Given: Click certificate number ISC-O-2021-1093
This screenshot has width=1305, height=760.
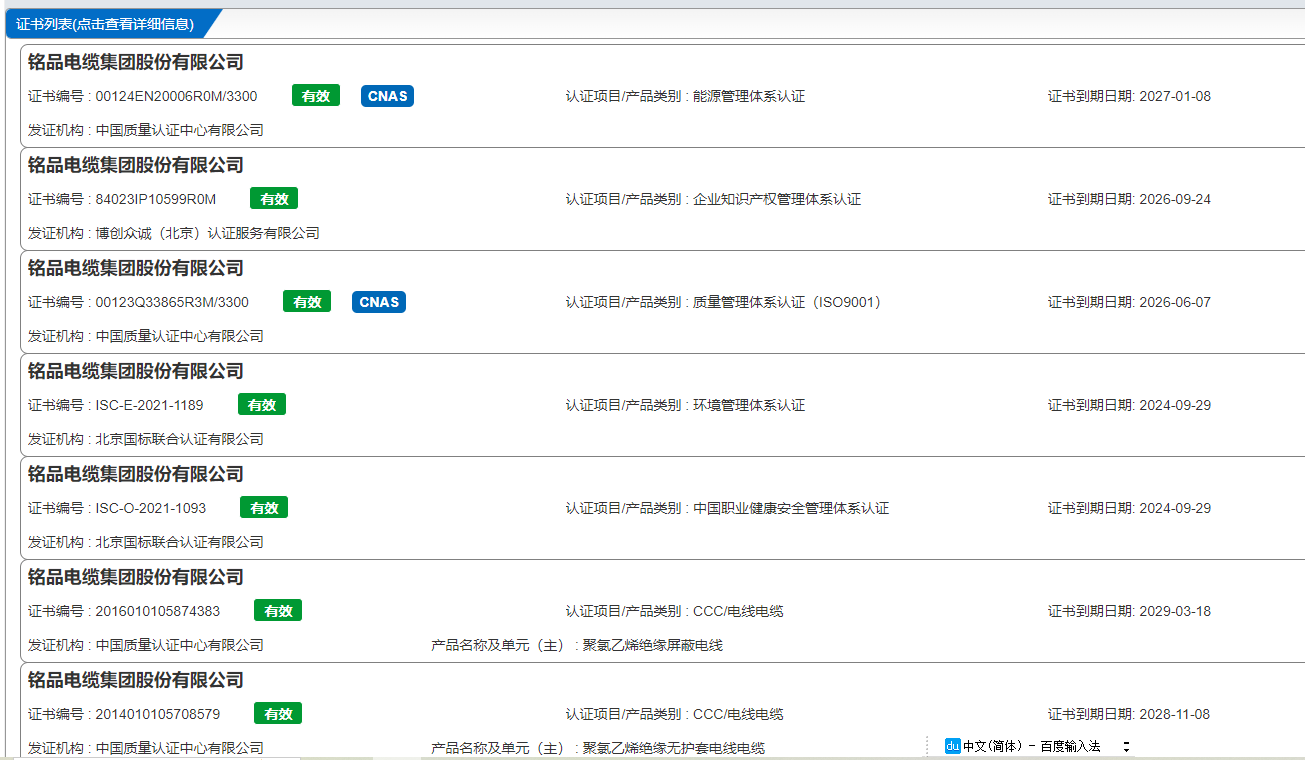Looking at the screenshot, I should (x=151, y=509).
